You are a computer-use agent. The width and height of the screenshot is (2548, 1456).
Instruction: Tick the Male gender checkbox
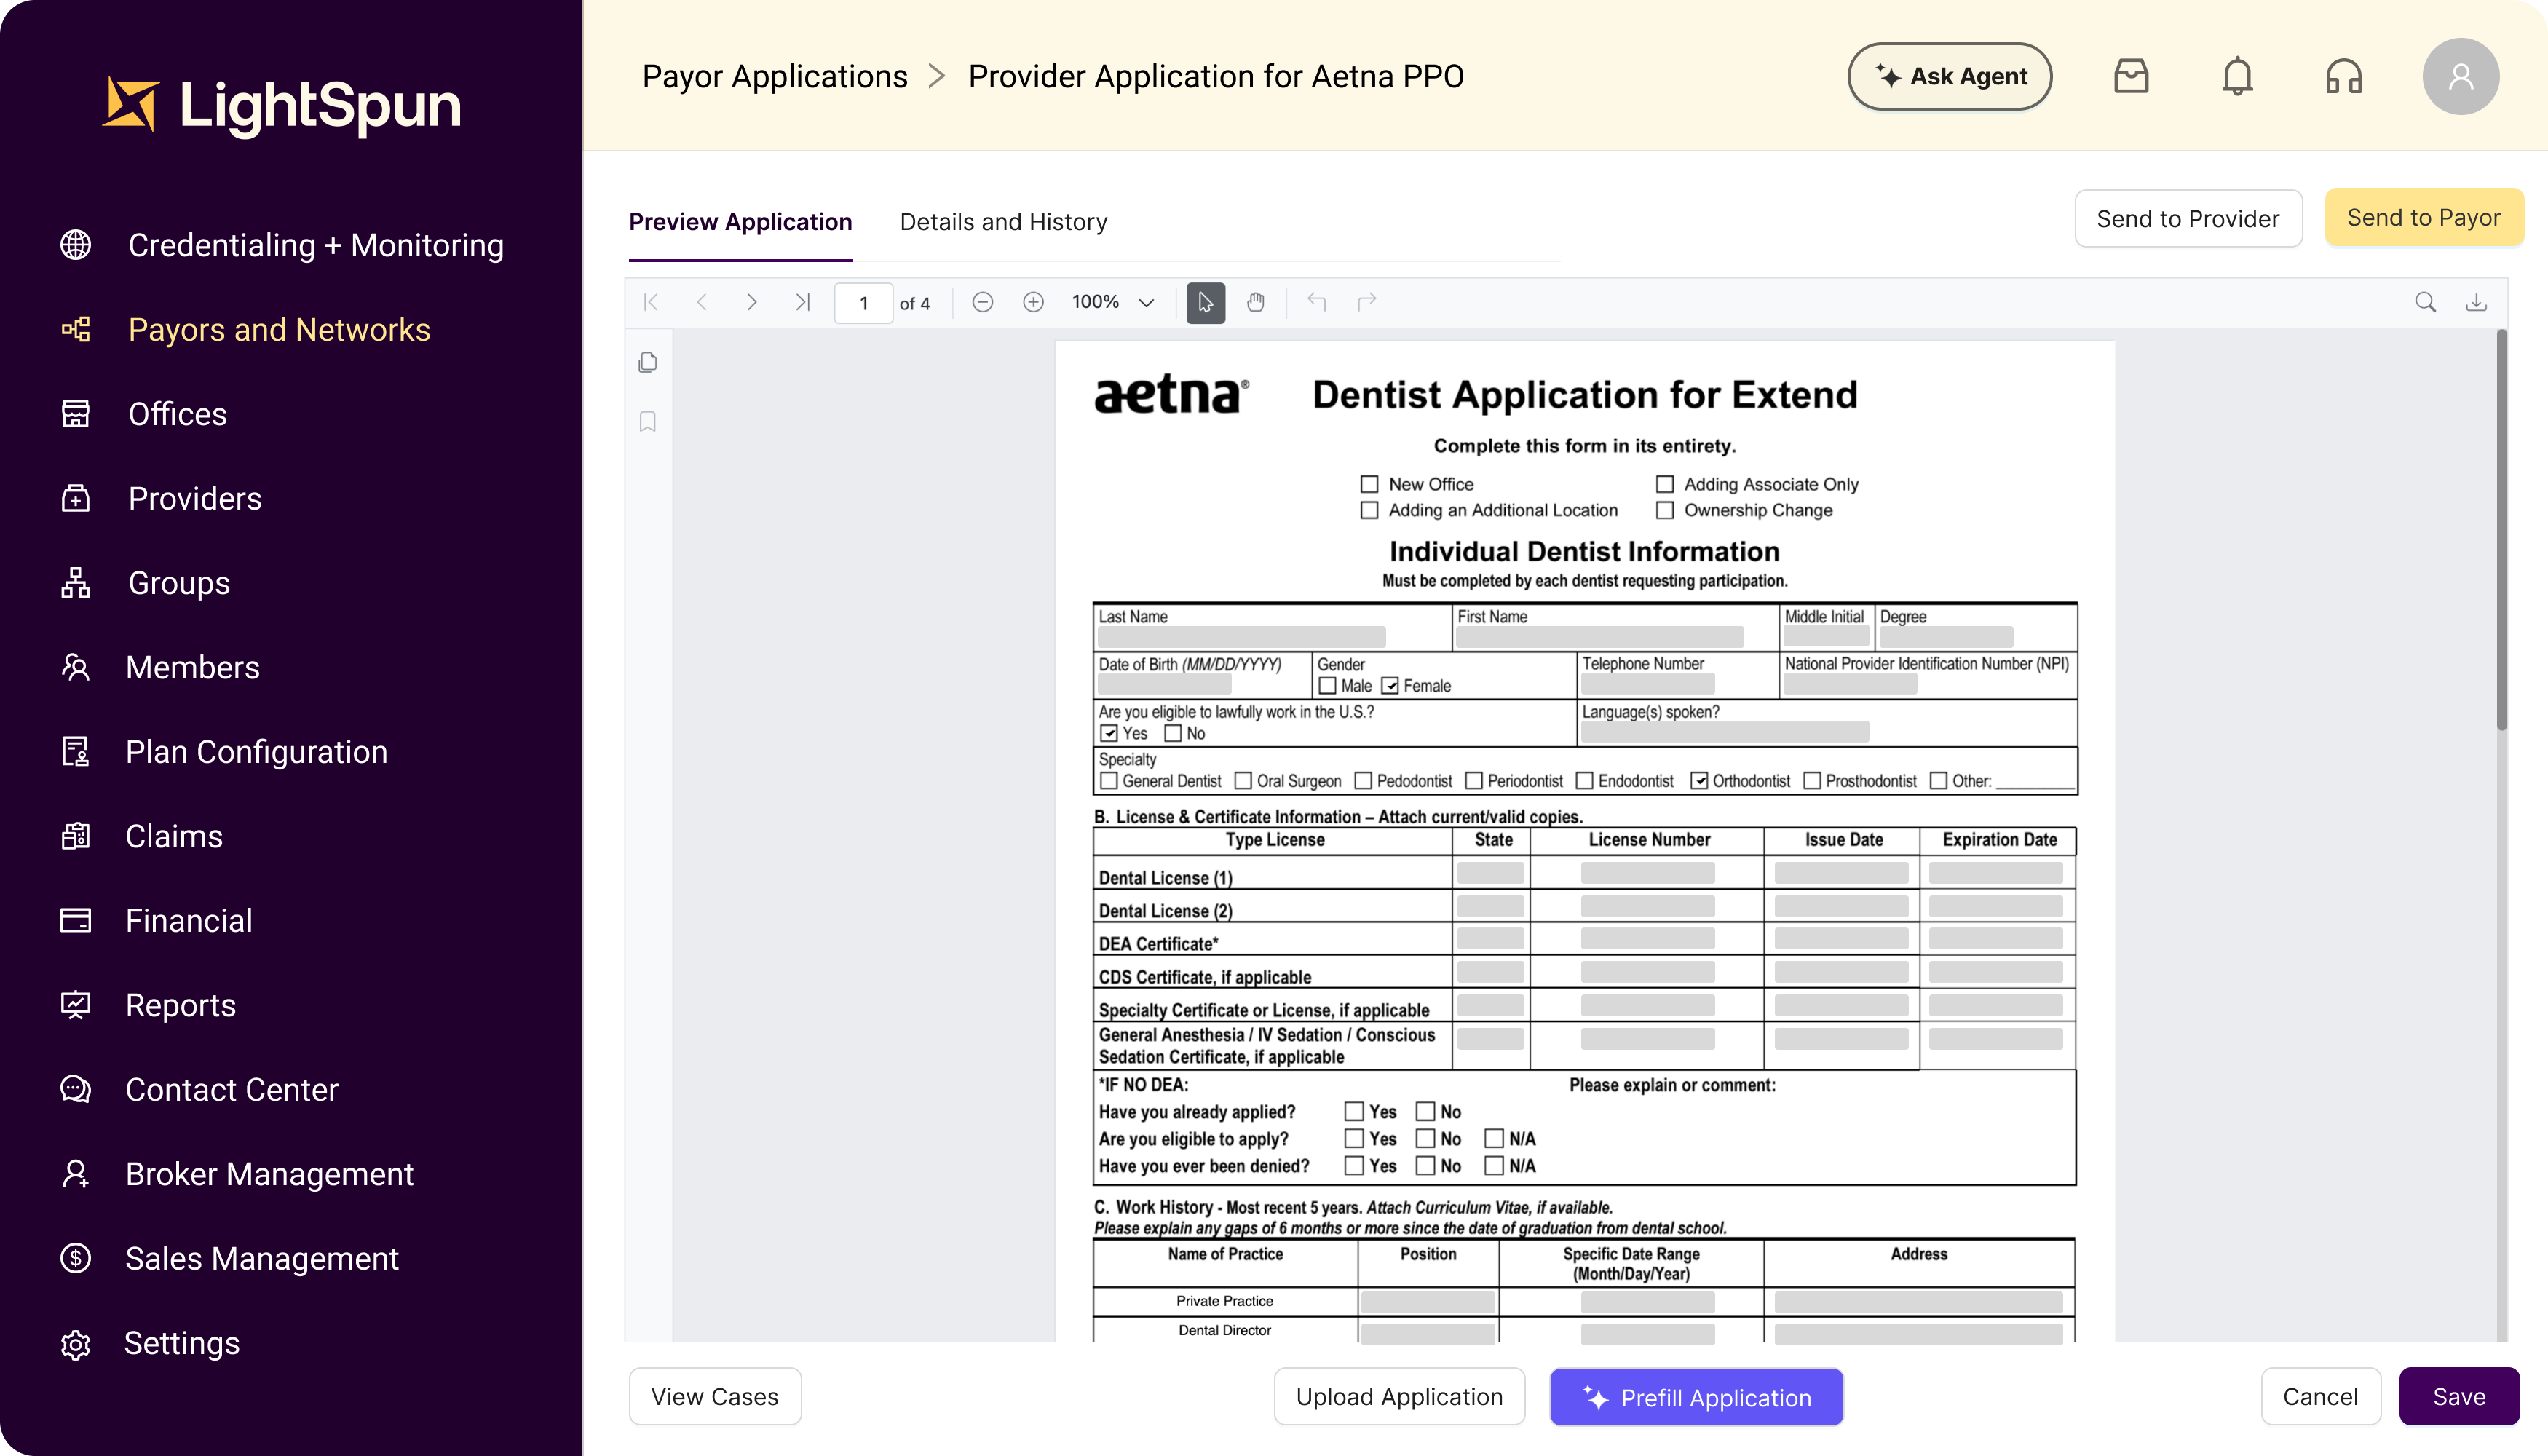pos(1327,686)
